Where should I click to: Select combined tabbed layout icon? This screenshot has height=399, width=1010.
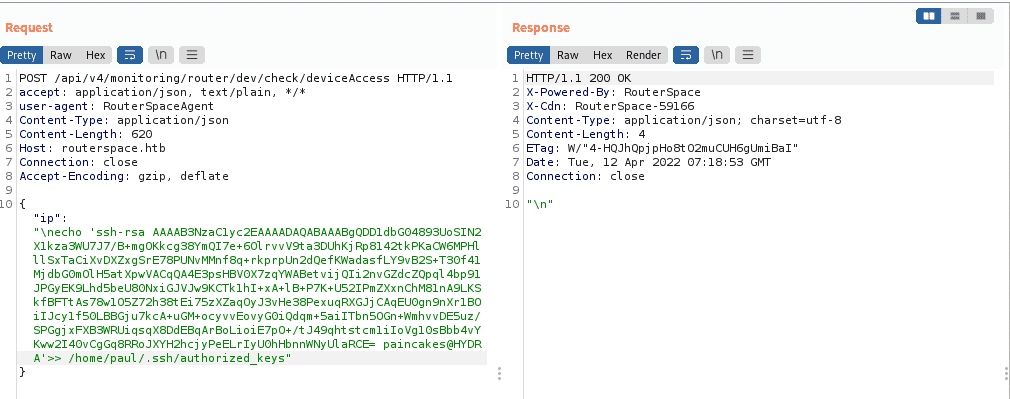[980, 16]
